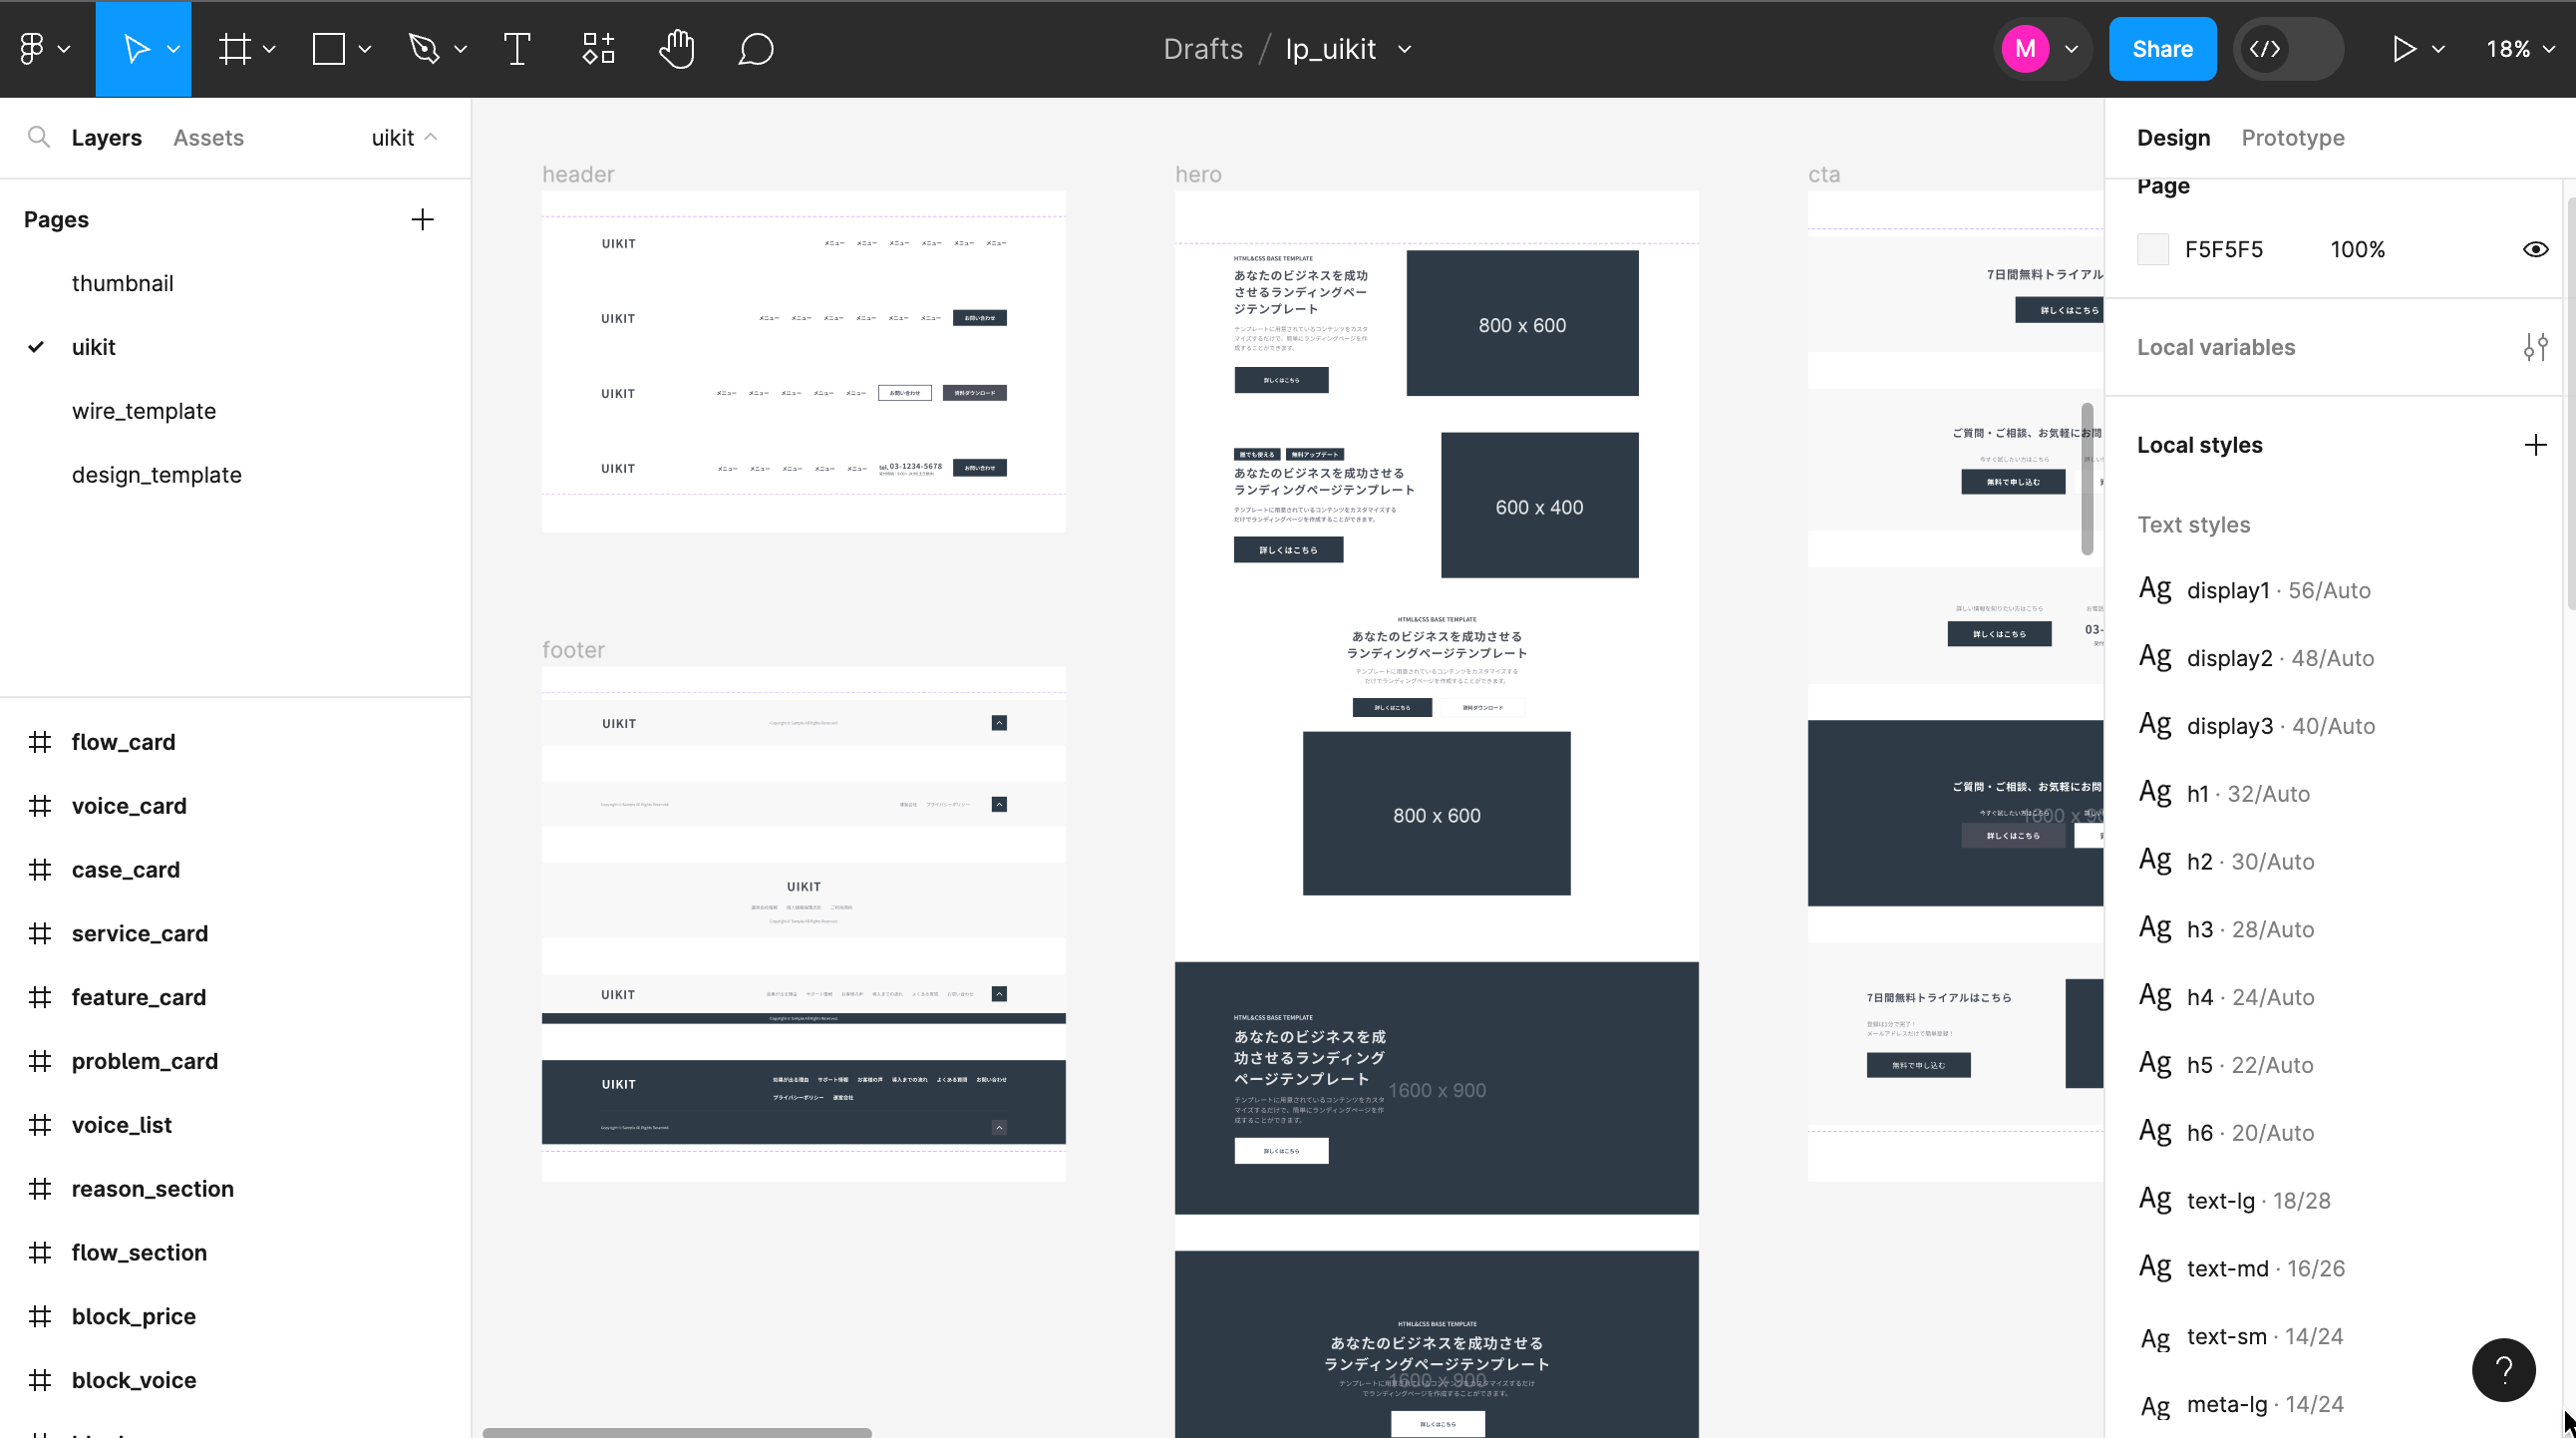The height and width of the screenshot is (1438, 2576).
Task: Select the Text tool
Action: pos(517,49)
